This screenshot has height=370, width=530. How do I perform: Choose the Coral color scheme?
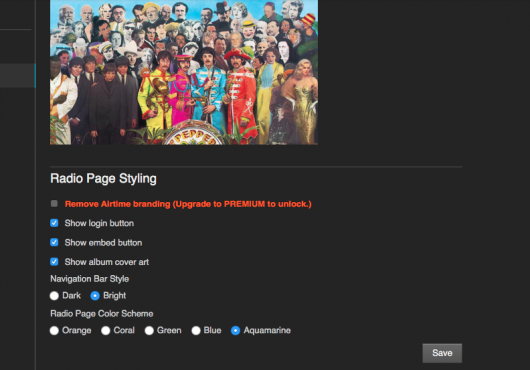pyautogui.click(x=105, y=330)
